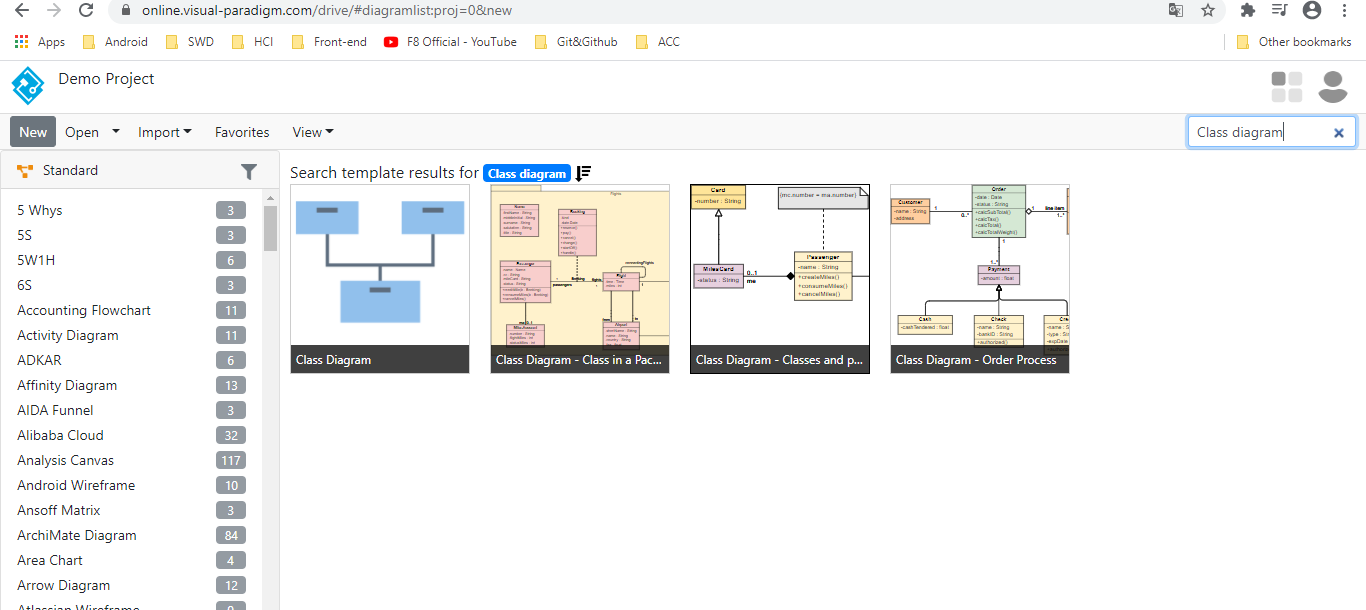Toggle the bookmark star in address bar

tap(1208, 11)
